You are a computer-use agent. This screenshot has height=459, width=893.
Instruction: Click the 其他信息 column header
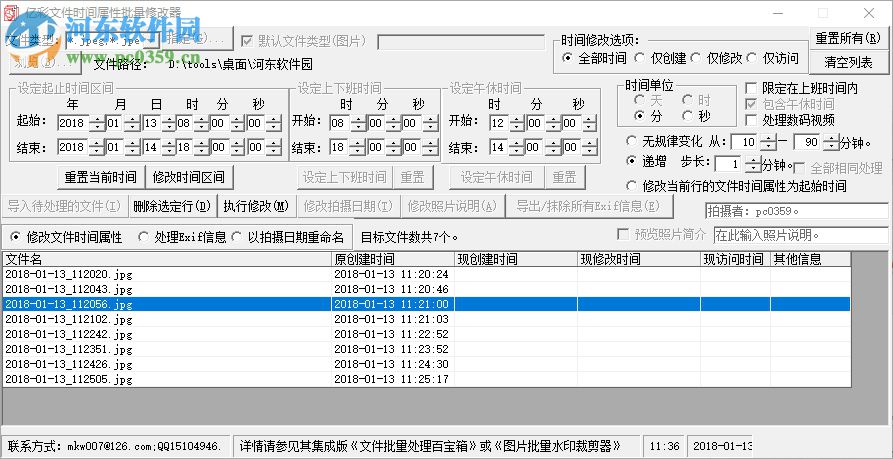810,259
